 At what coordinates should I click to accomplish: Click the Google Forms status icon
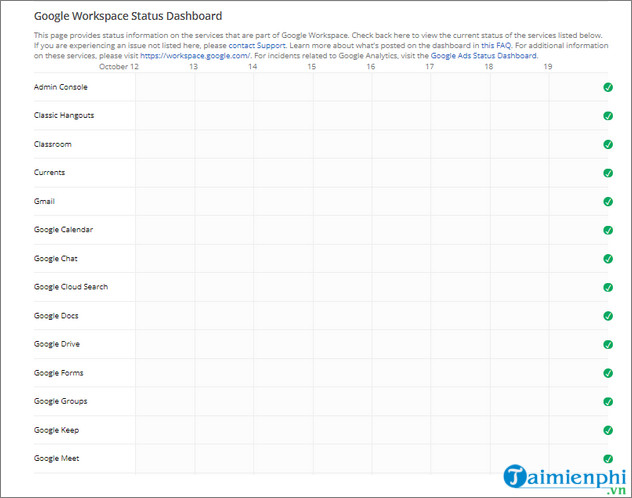coord(608,373)
